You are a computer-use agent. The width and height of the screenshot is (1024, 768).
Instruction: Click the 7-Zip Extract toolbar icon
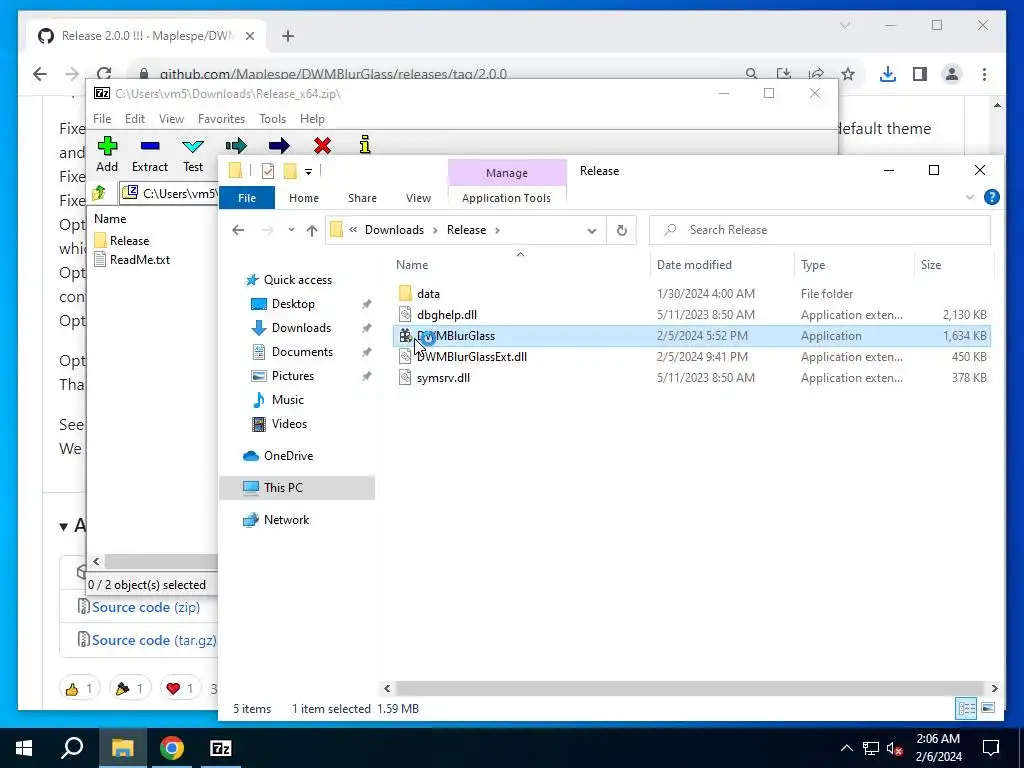click(x=150, y=146)
